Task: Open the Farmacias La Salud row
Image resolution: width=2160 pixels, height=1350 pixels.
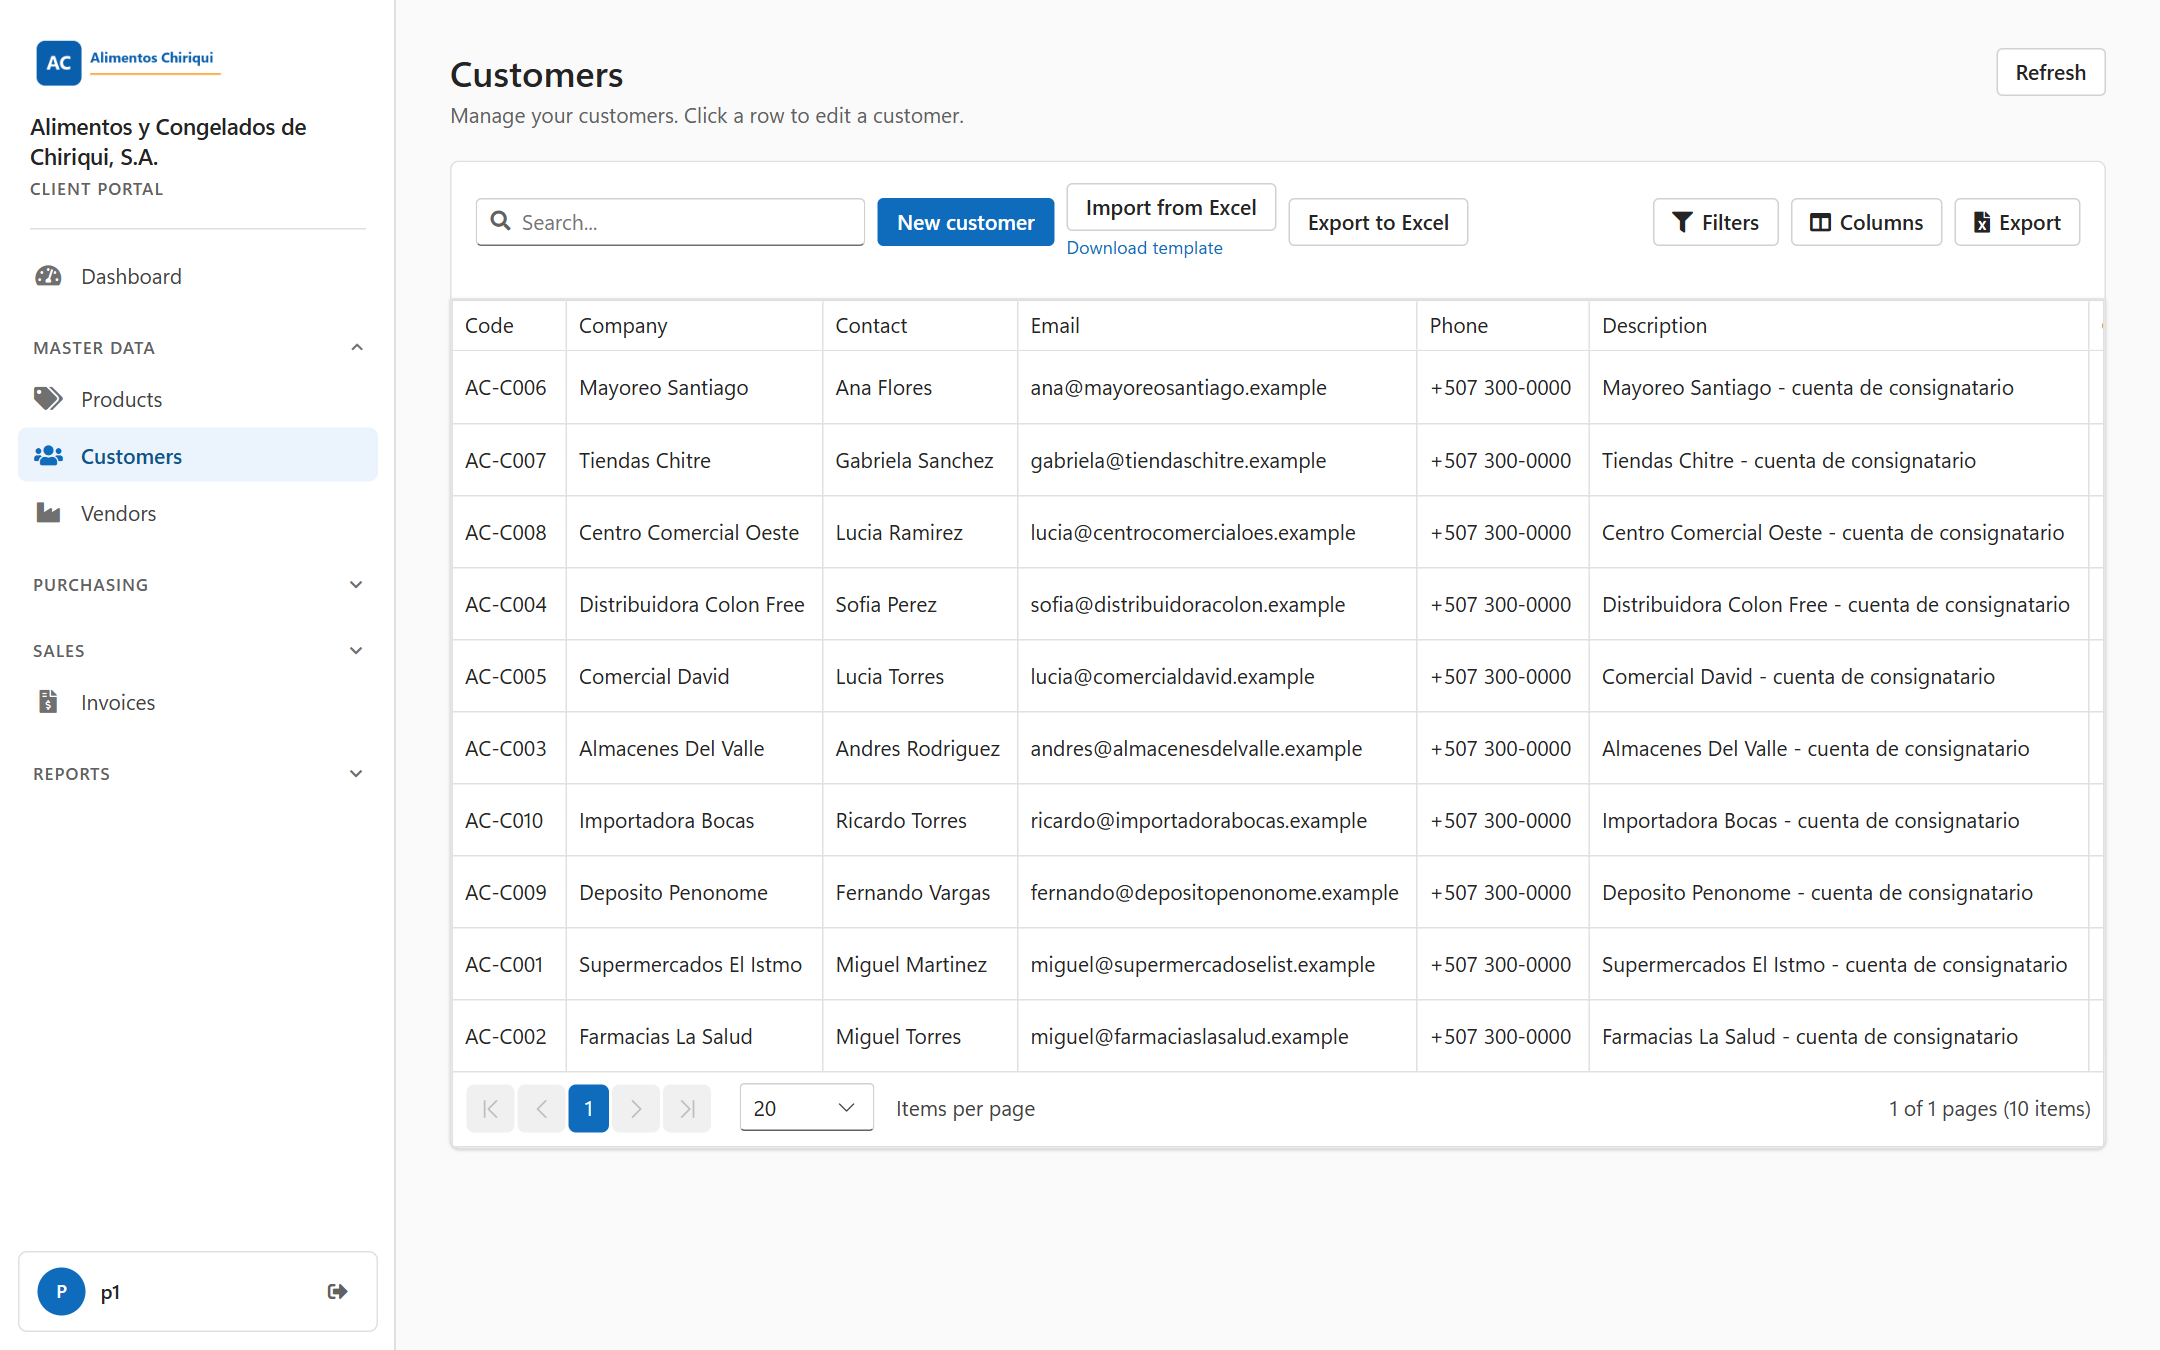Action: (1277, 1036)
